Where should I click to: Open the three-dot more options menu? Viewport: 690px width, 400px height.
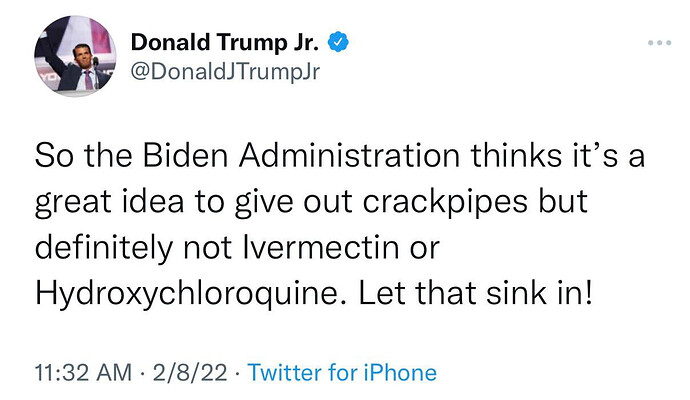point(659,43)
